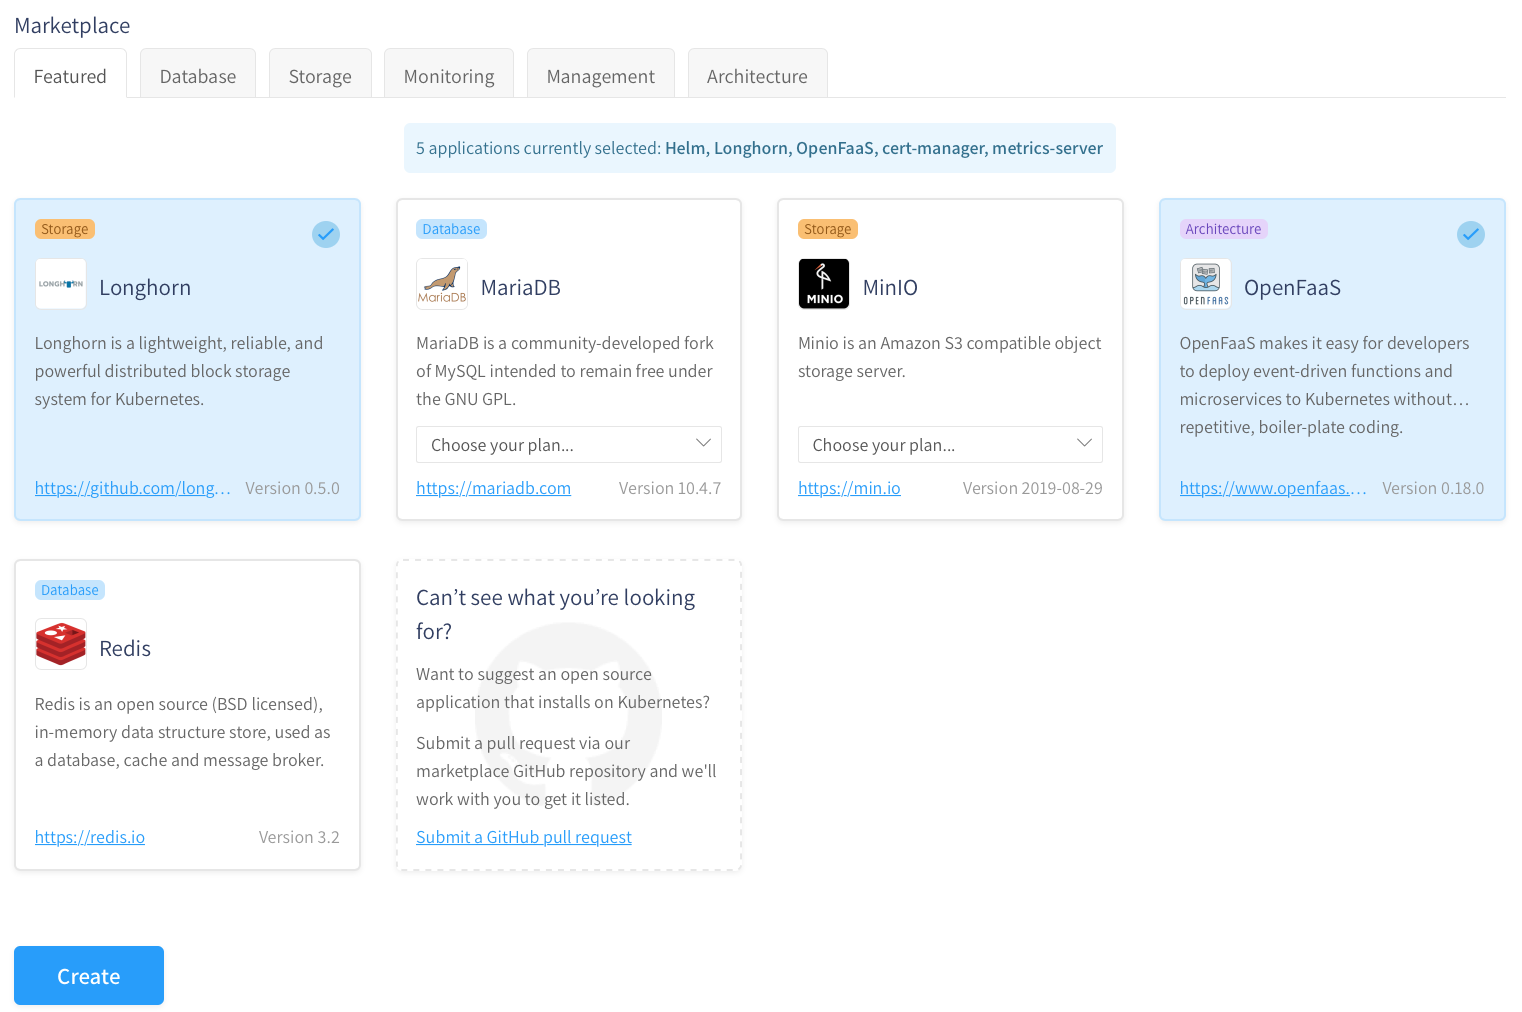1522x1012 pixels.
Task: Expand the MinIO plan selector
Action: 949,445
